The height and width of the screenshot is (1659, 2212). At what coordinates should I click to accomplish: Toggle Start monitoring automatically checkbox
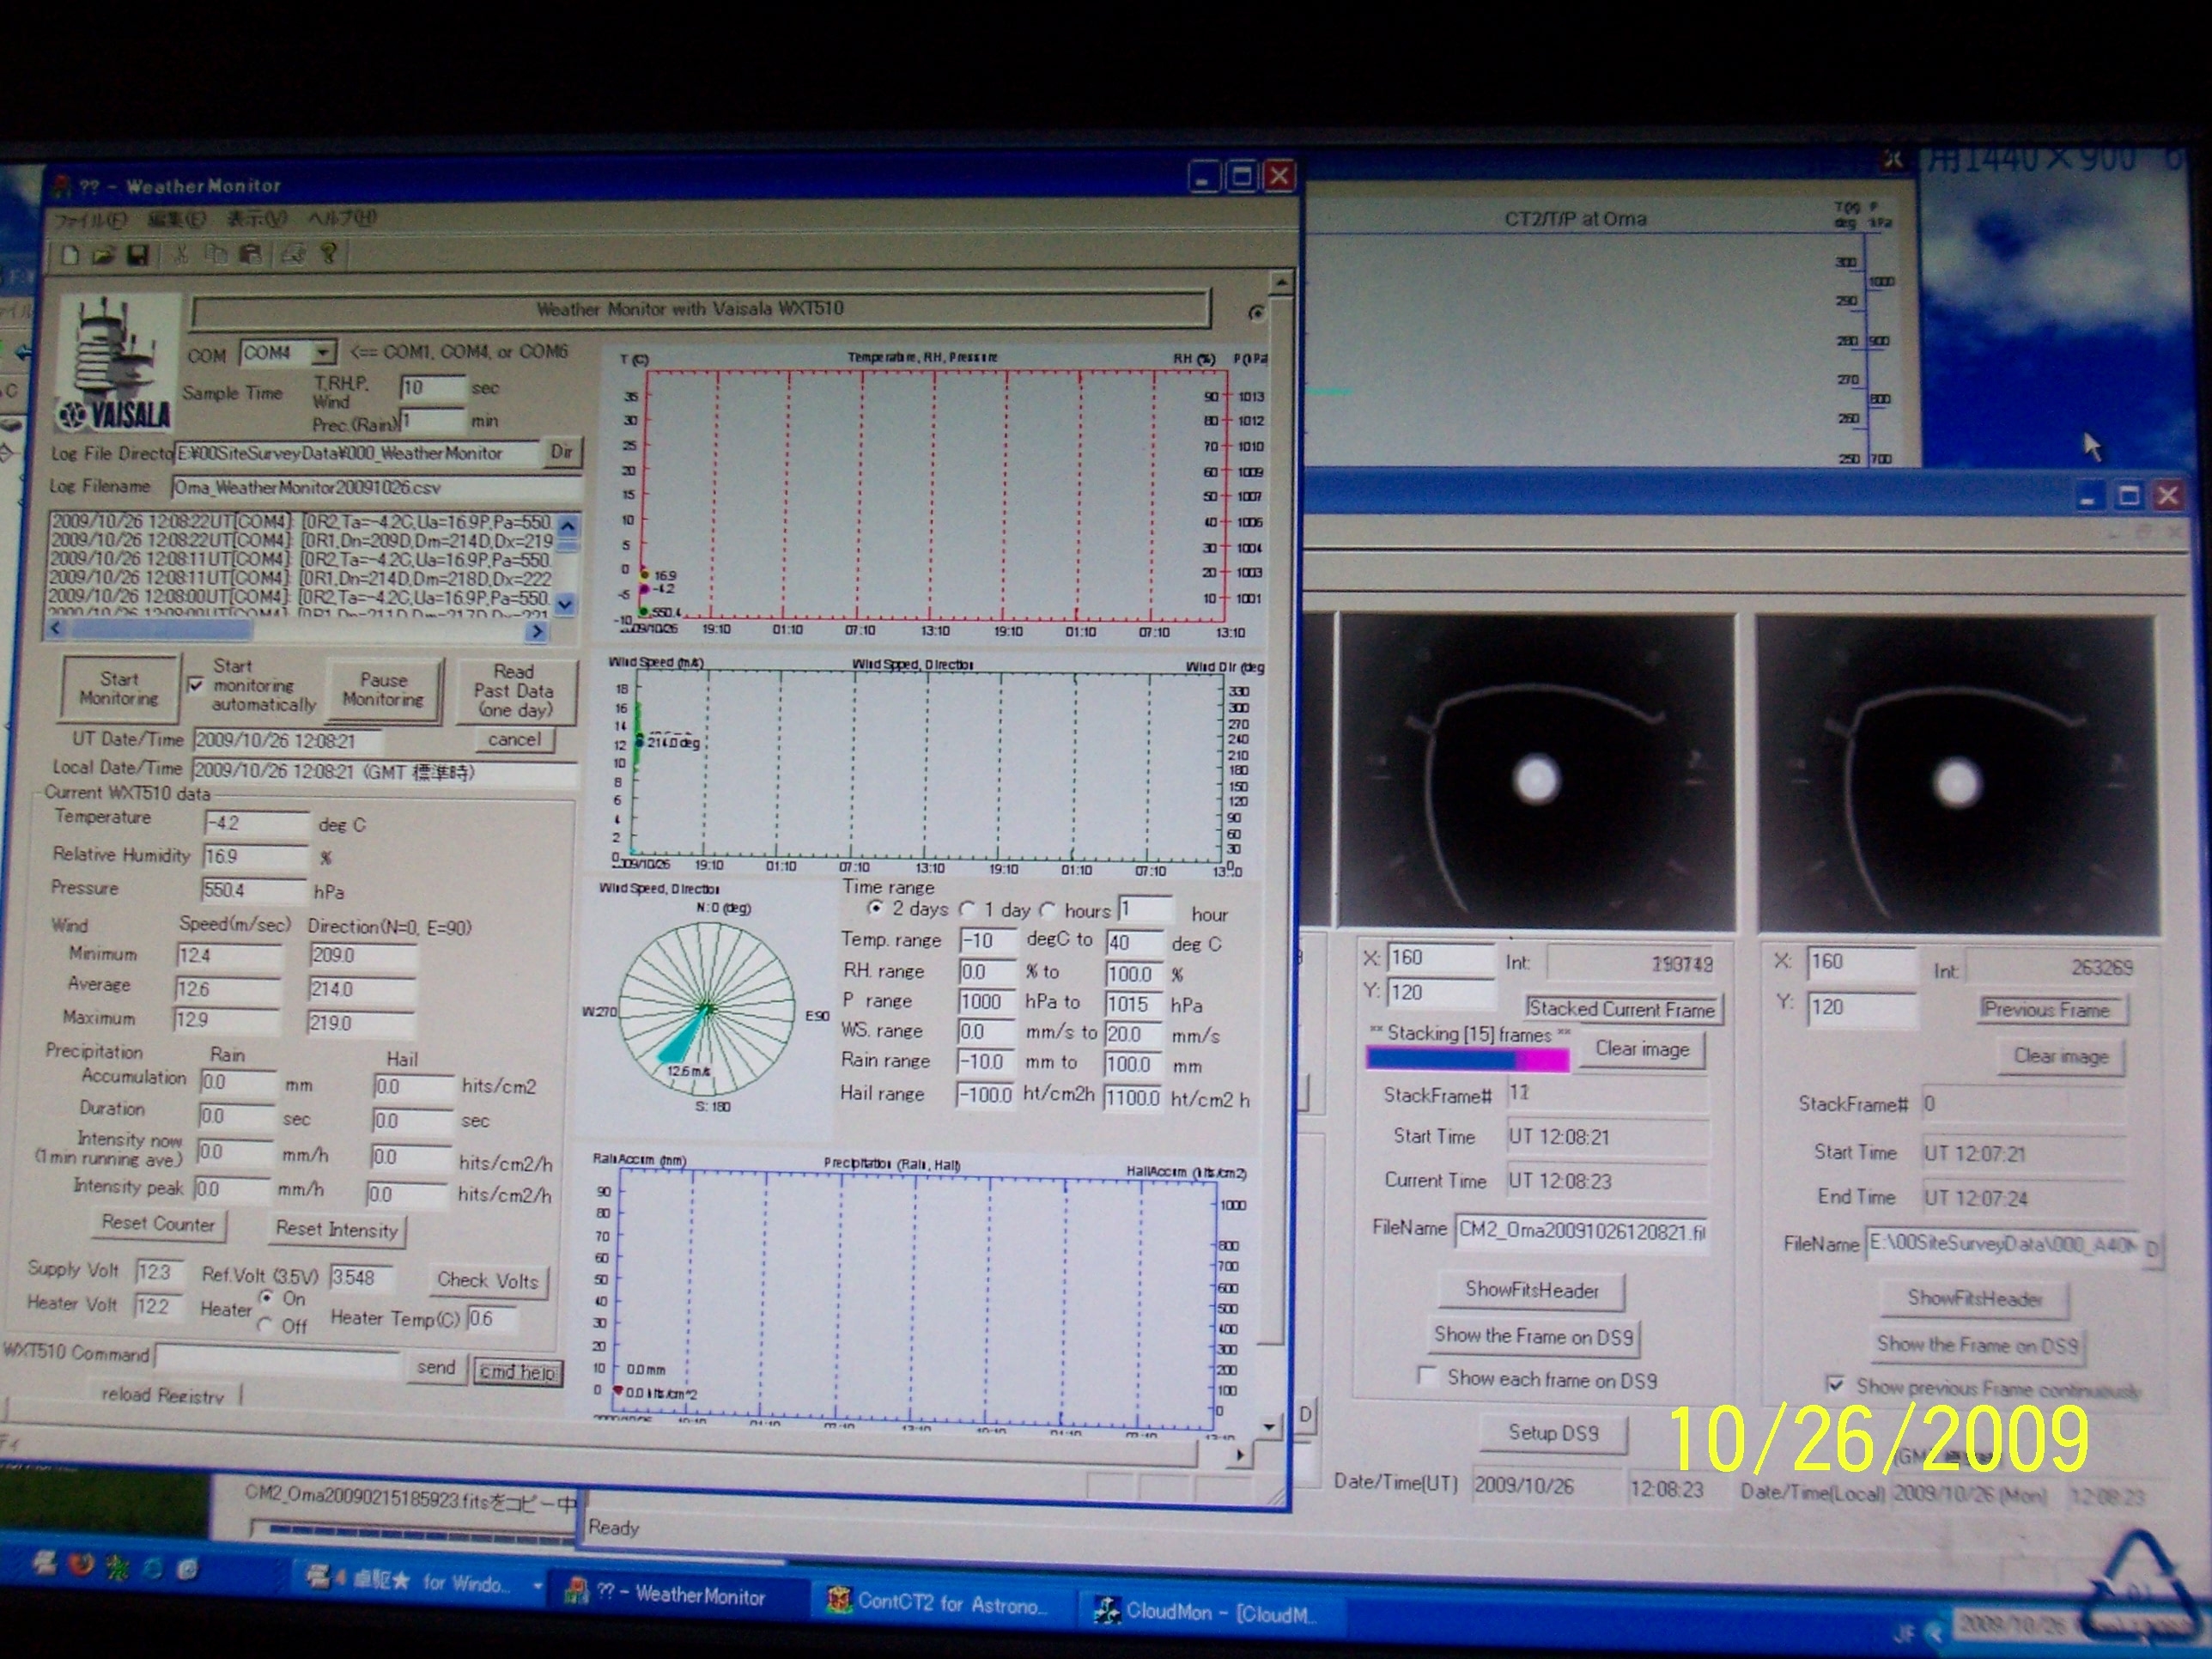(x=196, y=685)
